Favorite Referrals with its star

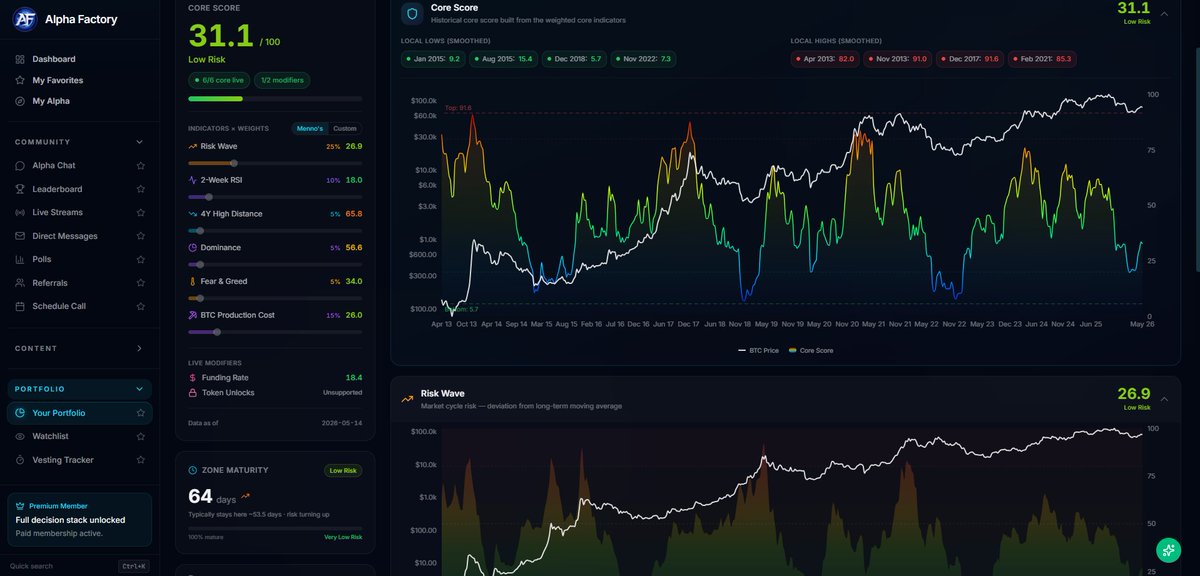coord(140,283)
